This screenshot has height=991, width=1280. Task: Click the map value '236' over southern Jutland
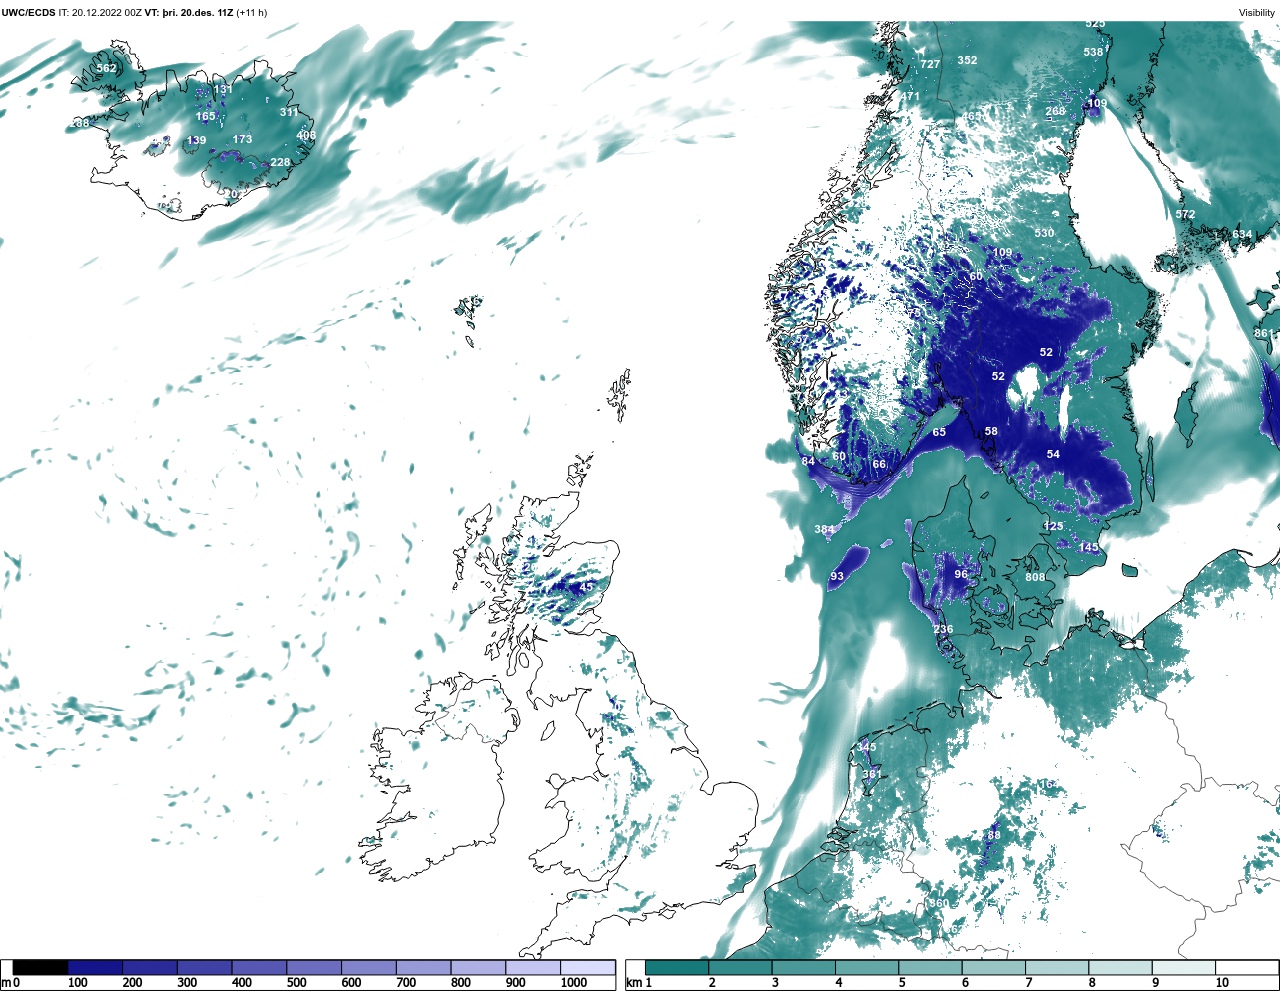click(x=943, y=630)
